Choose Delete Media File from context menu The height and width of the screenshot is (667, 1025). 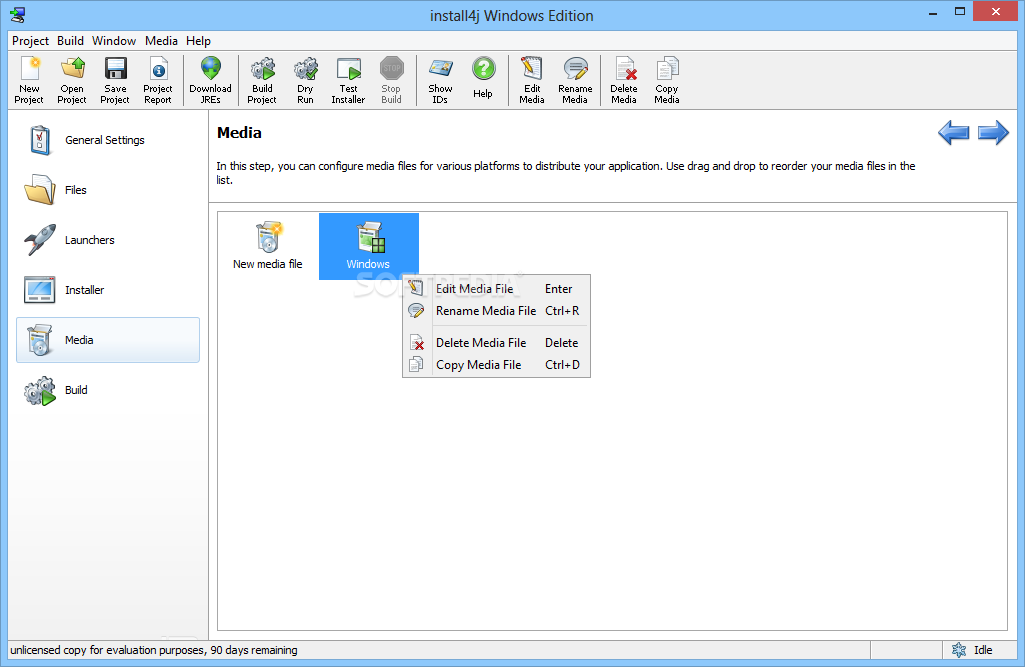tap(496, 343)
